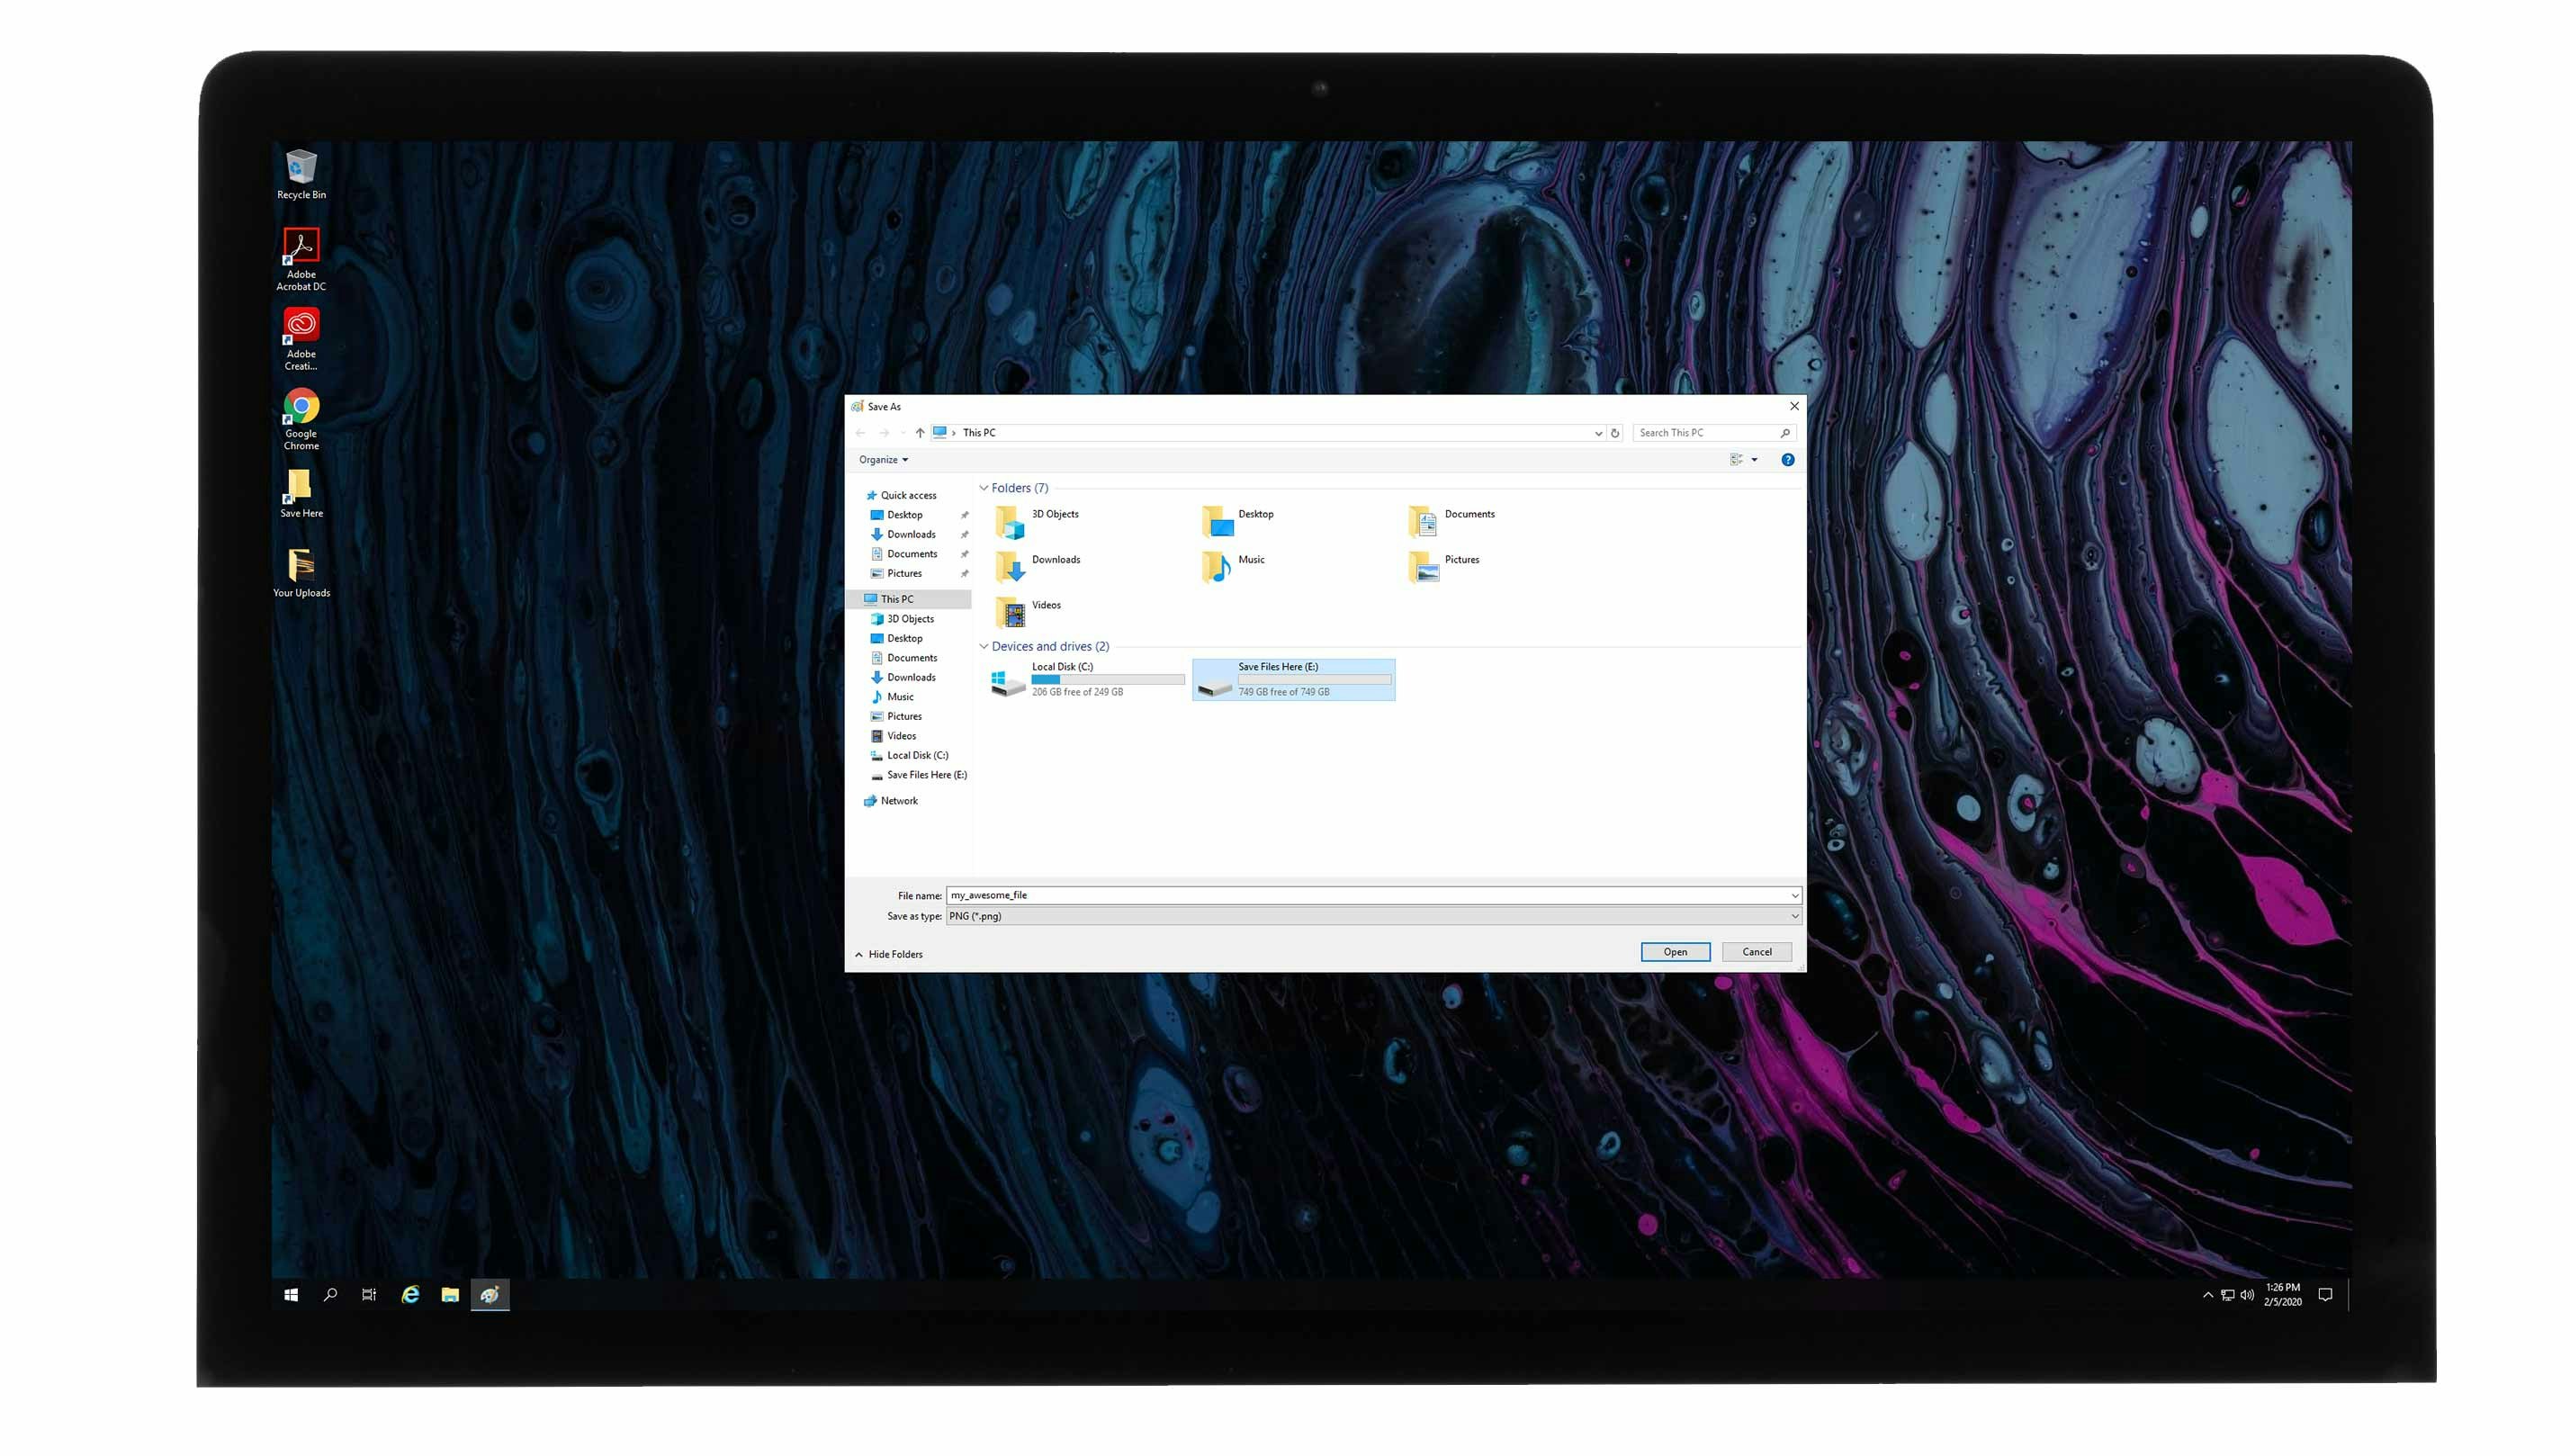Collapse the Devices and drives section
This screenshot has width=2570, height=1456.
(983, 646)
